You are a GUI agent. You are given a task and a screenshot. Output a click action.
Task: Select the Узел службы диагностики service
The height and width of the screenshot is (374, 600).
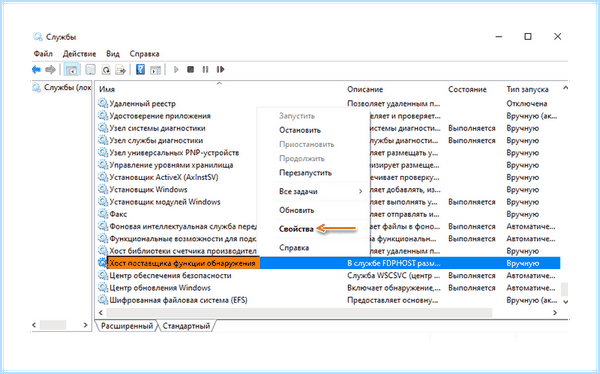point(156,140)
